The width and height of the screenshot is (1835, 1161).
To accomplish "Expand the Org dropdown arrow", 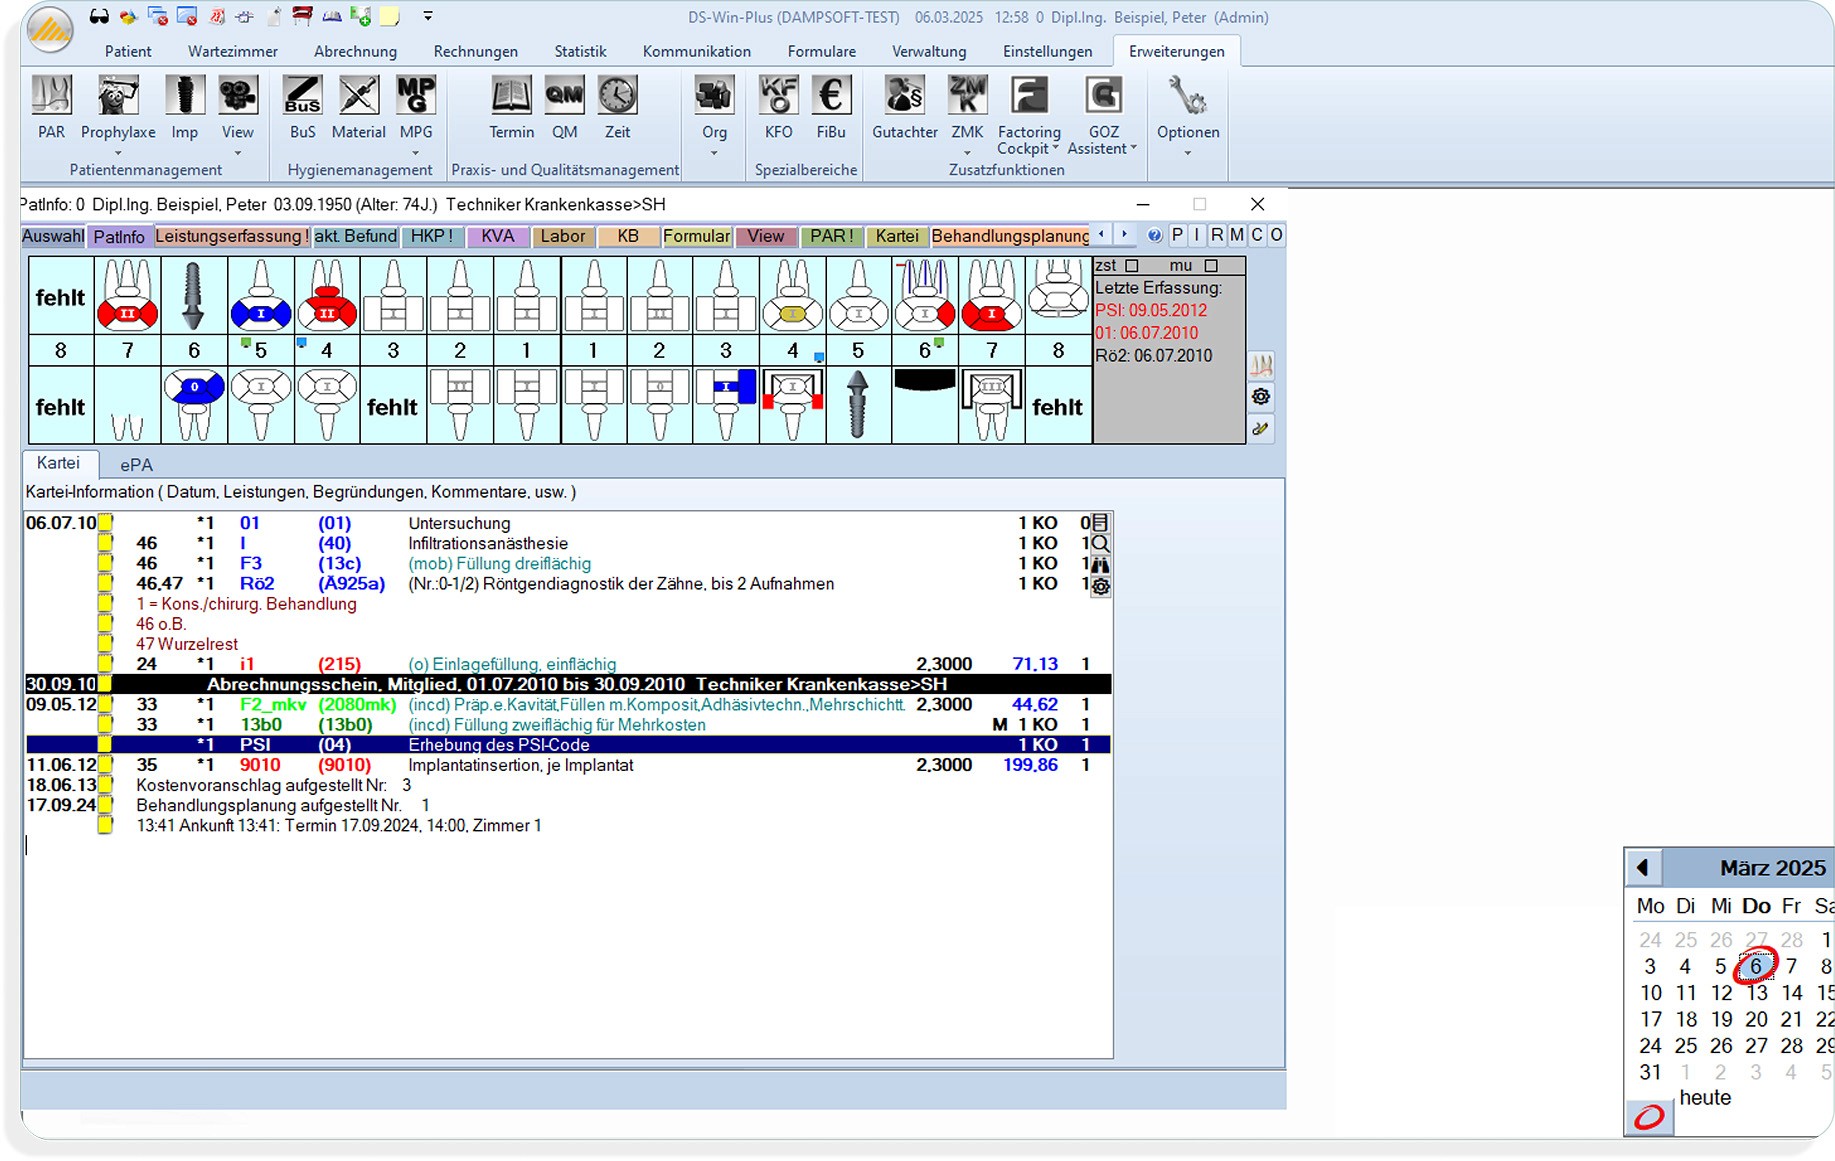I will point(714,153).
